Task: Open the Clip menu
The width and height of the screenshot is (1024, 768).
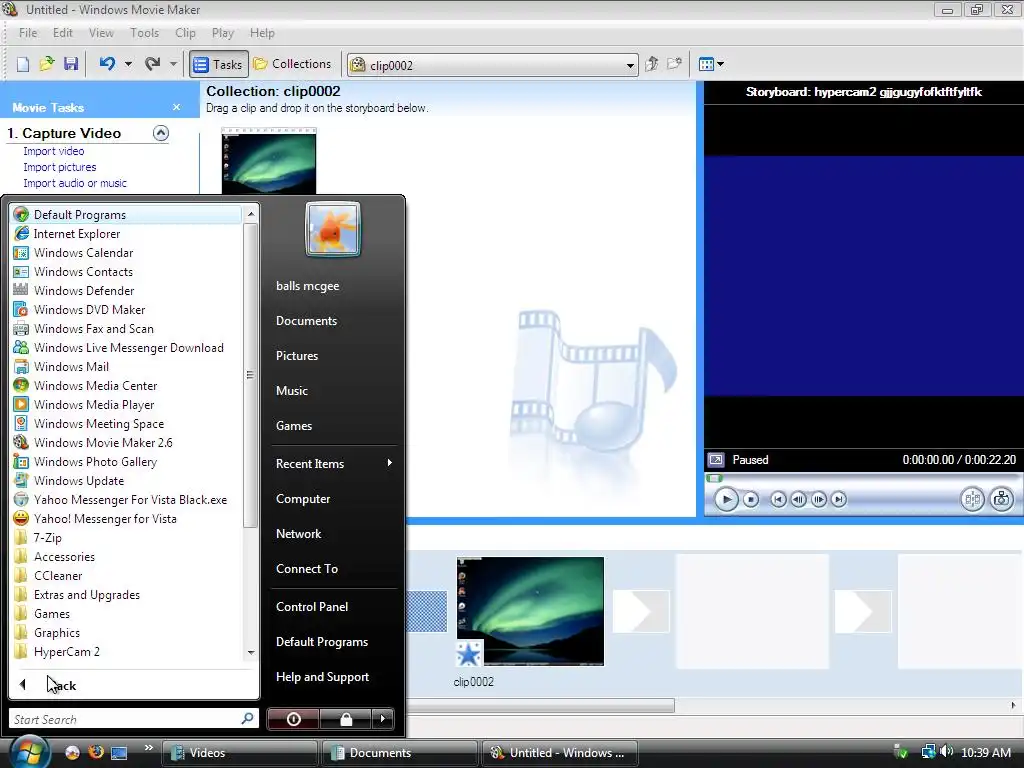Action: pos(185,33)
